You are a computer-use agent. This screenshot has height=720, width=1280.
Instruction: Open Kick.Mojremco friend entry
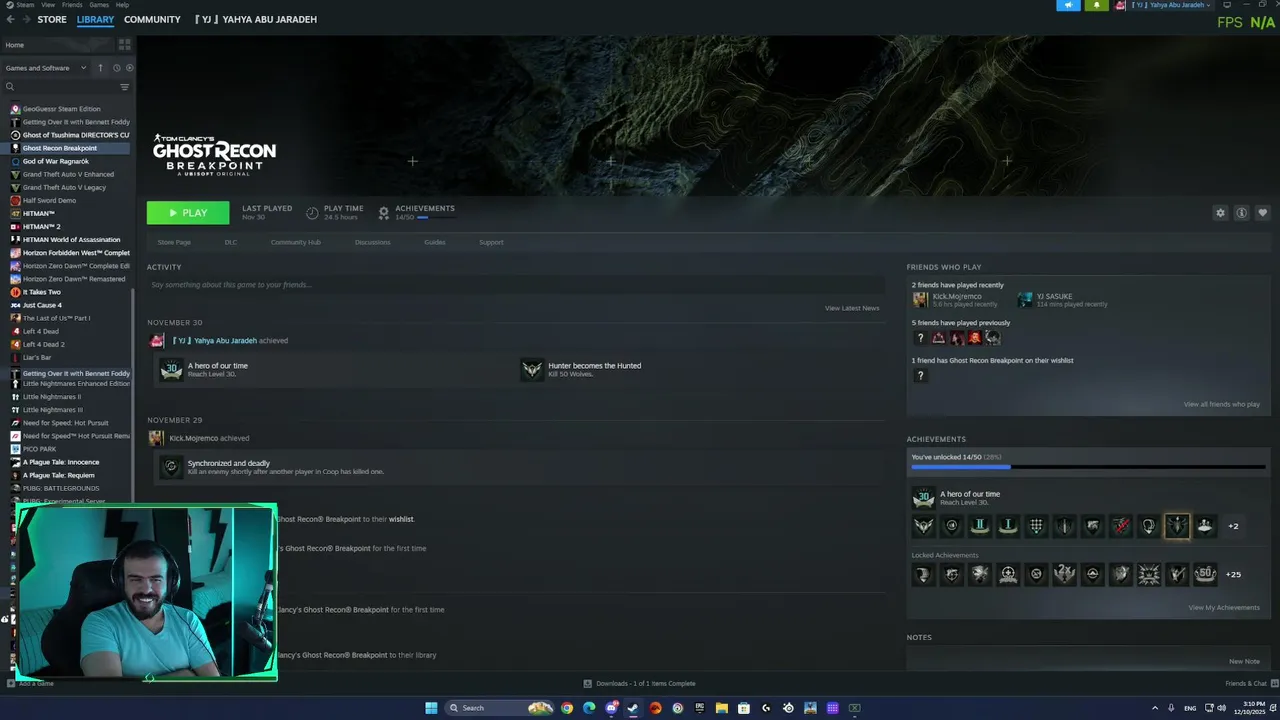click(954, 300)
